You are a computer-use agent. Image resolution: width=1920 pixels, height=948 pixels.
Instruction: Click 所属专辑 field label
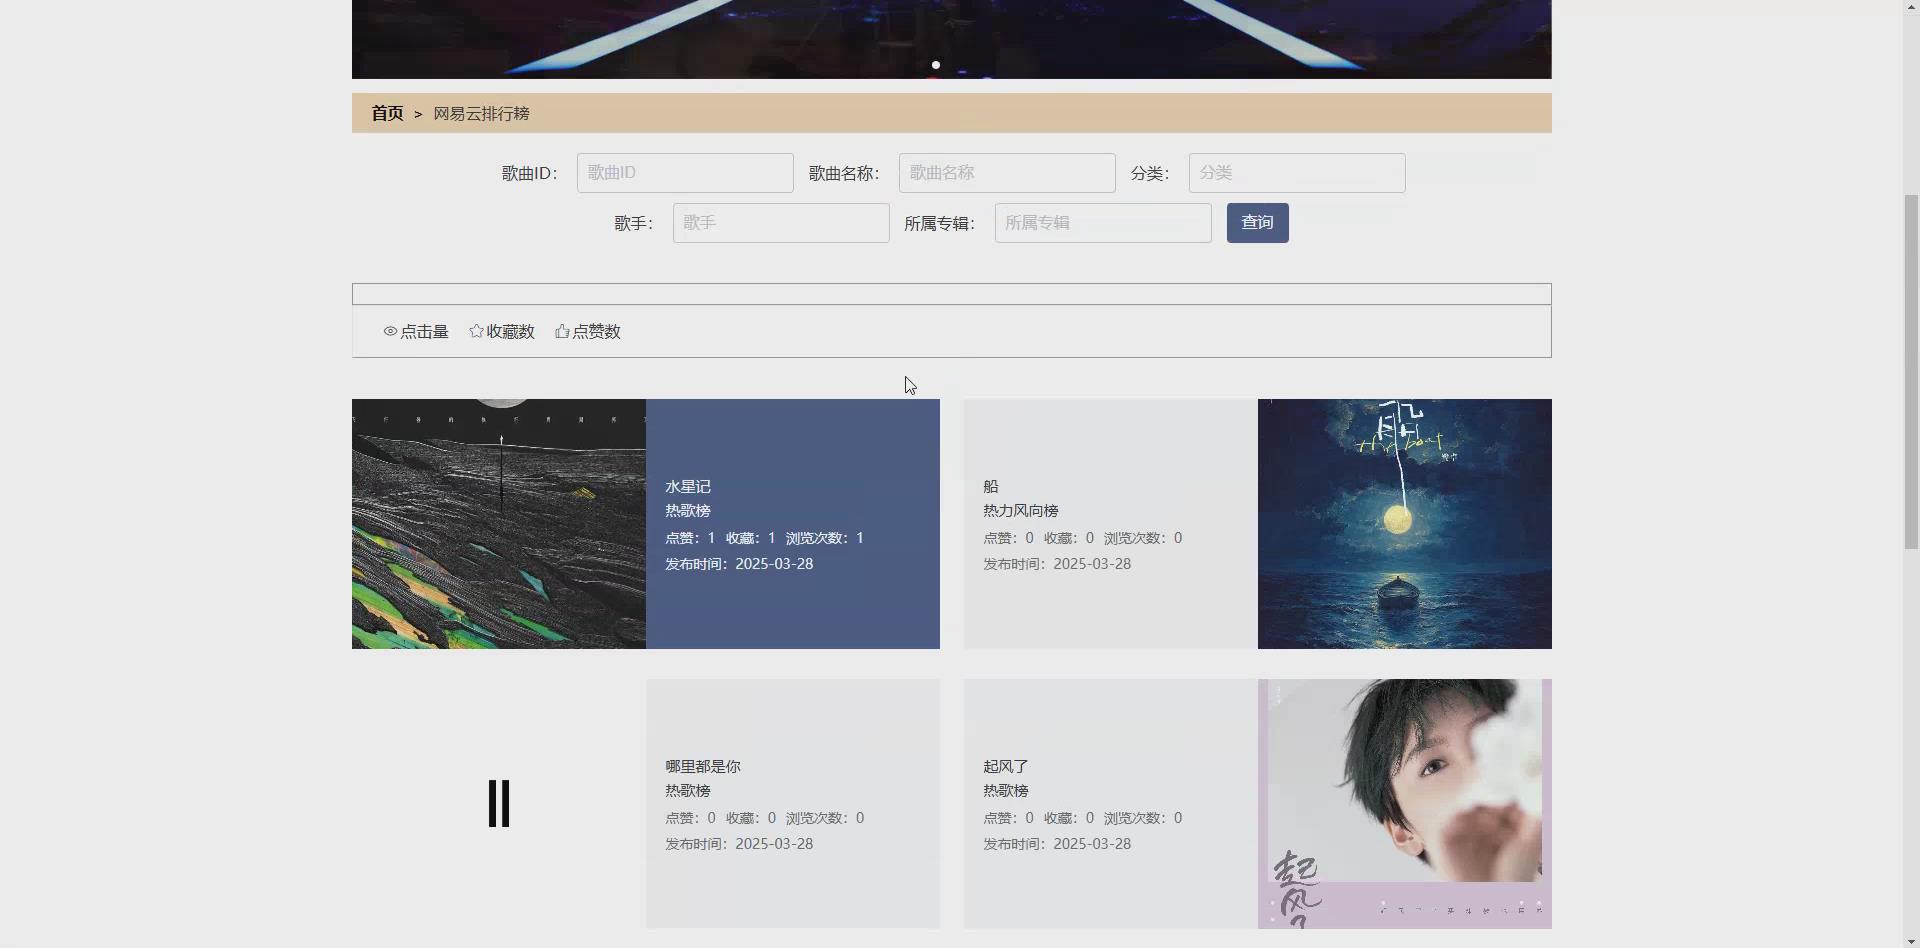[940, 223]
